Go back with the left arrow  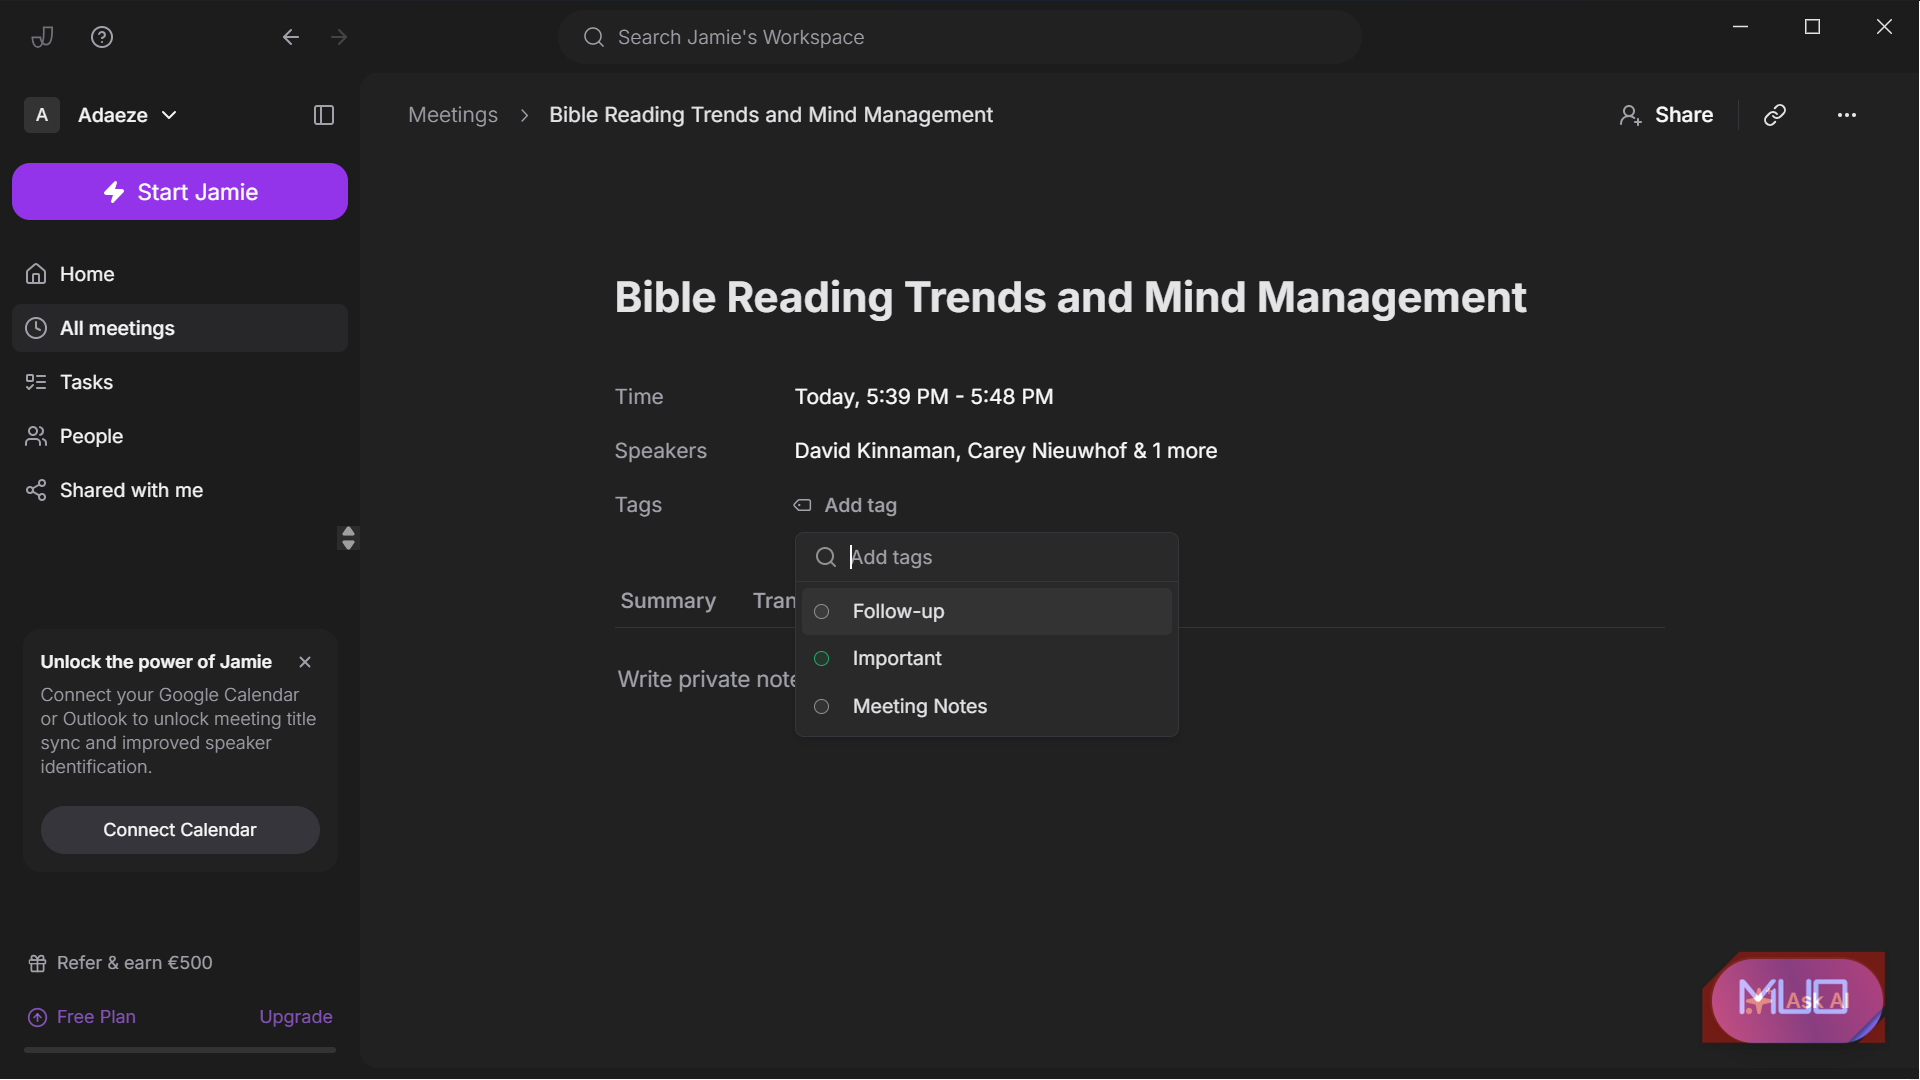(x=291, y=37)
